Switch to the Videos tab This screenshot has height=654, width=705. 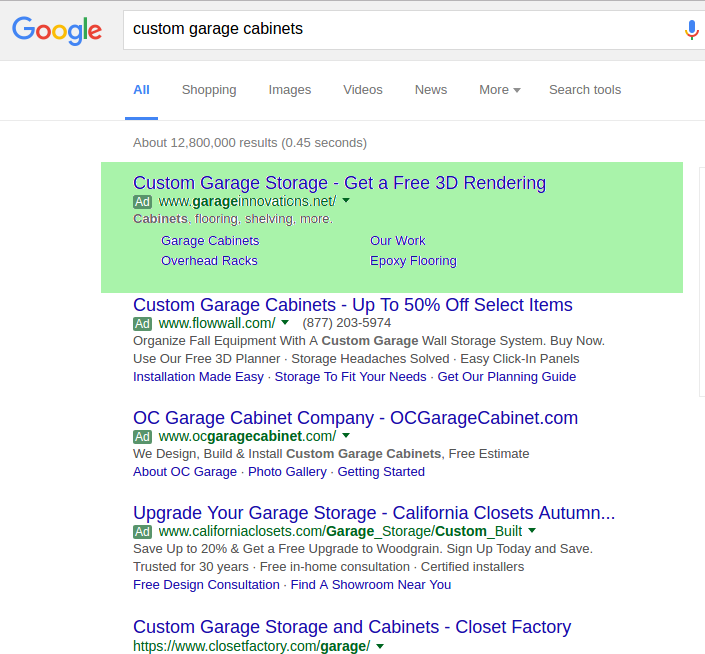pyautogui.click(x=363, y=90)
